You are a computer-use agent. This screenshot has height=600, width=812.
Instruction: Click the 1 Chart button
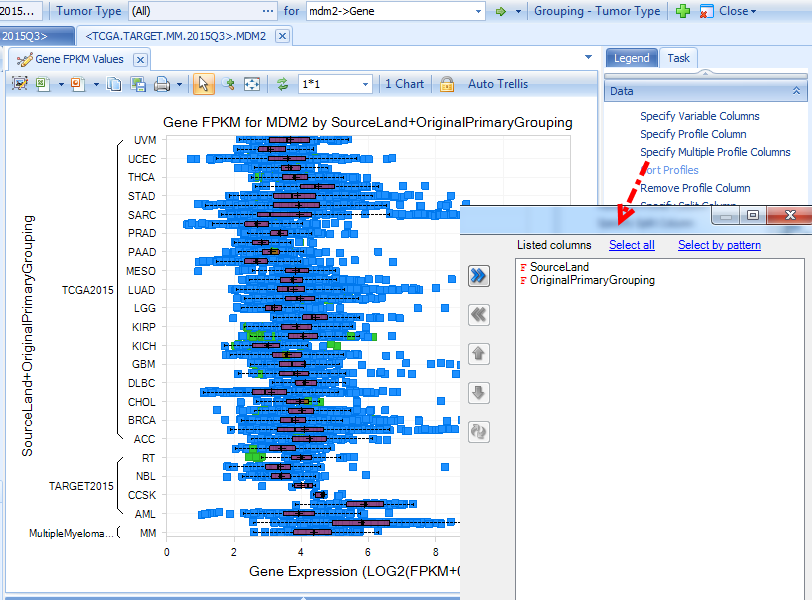click(x=404, y=84)
